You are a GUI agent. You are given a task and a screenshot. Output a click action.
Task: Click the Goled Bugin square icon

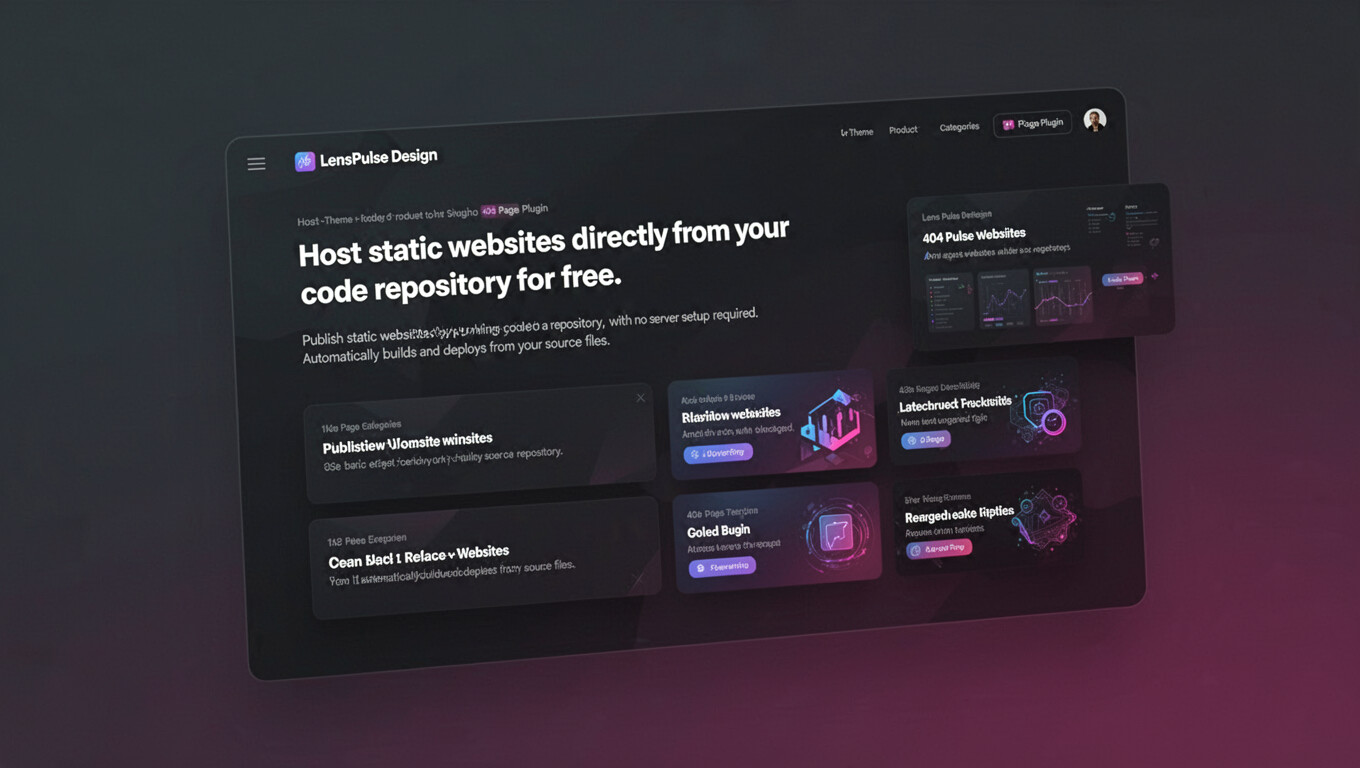coord(836,534)
